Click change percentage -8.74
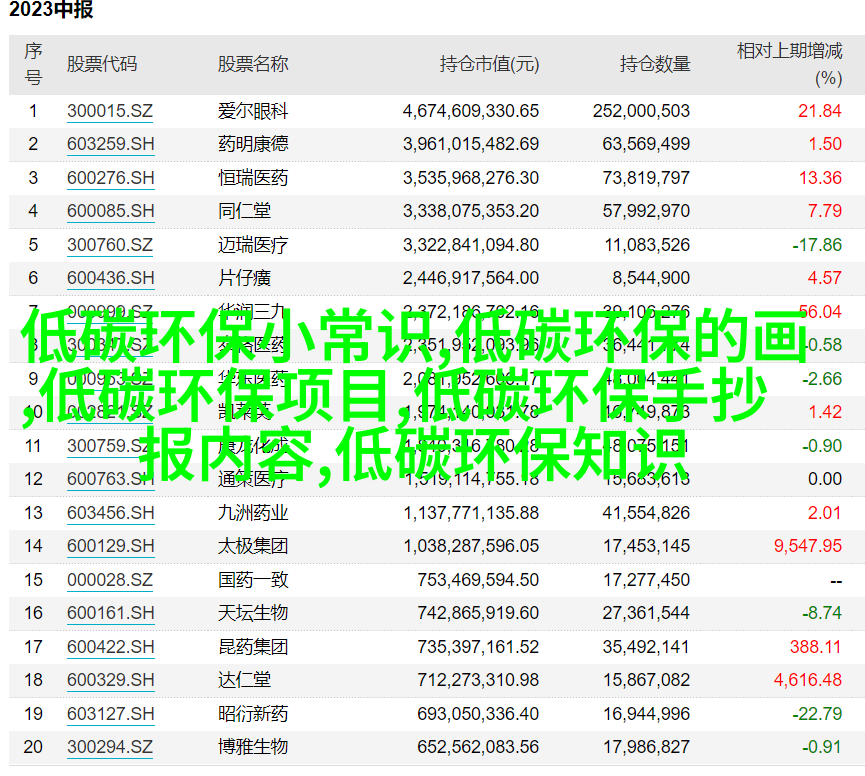865x776 pixels. click(x=822, y=613)
